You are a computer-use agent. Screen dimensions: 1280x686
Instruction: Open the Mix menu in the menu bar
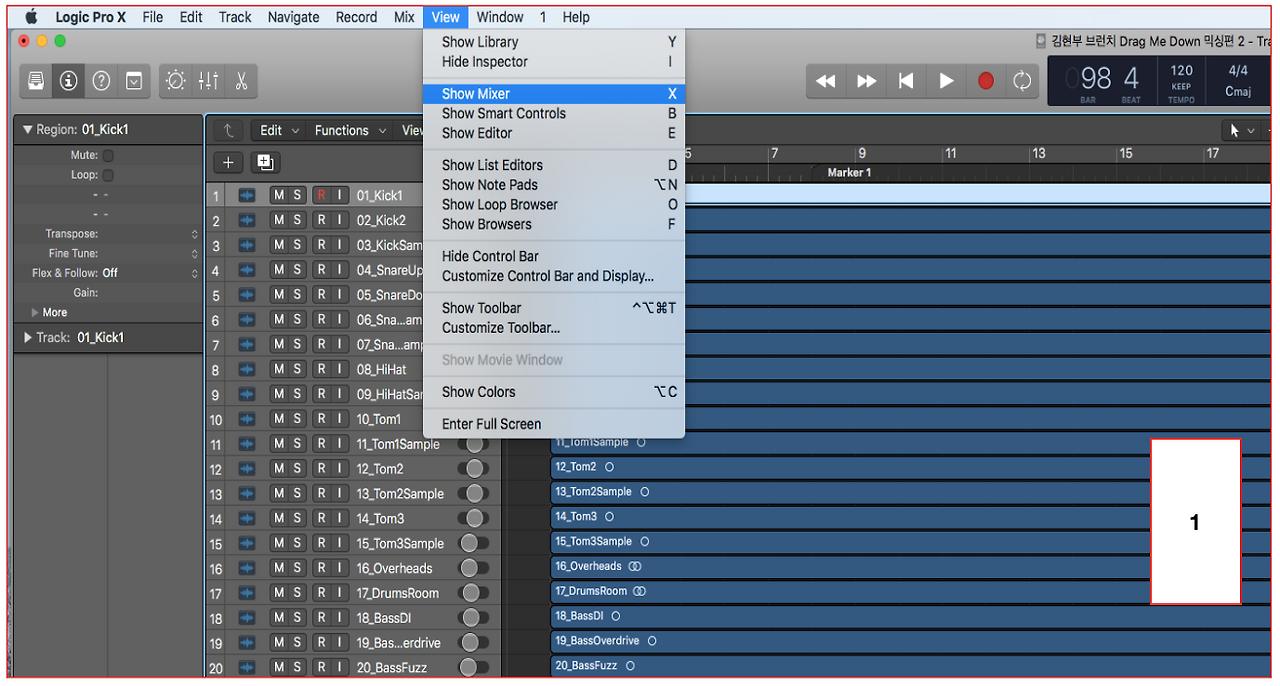click(x=404, y=17)
